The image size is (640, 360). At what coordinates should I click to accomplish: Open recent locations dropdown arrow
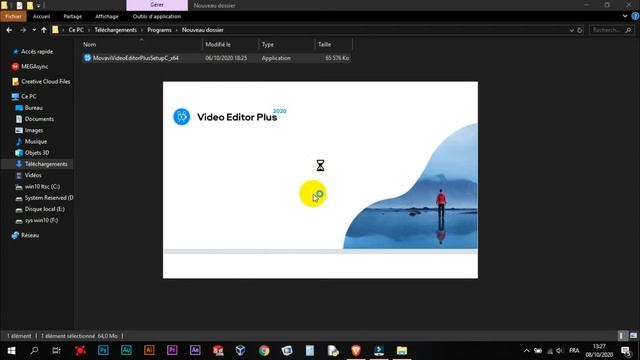point(34,30)
